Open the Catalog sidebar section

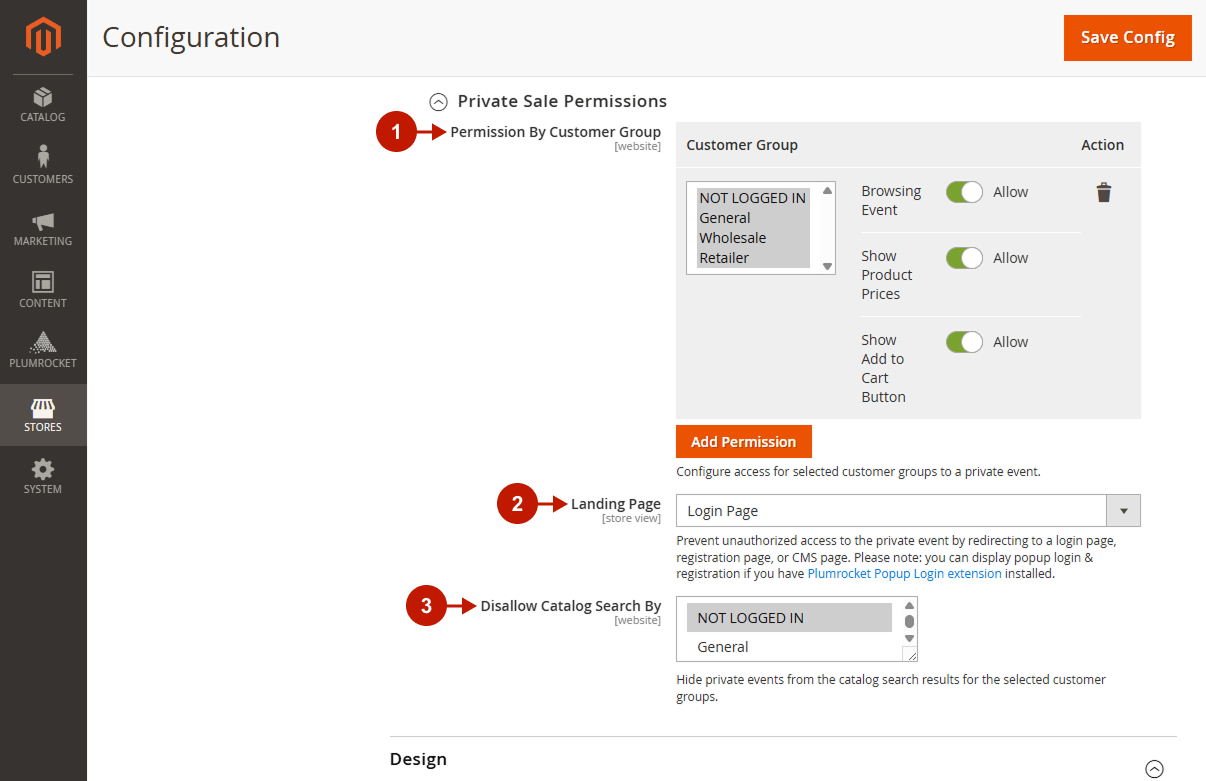click(x=43, y=105)
